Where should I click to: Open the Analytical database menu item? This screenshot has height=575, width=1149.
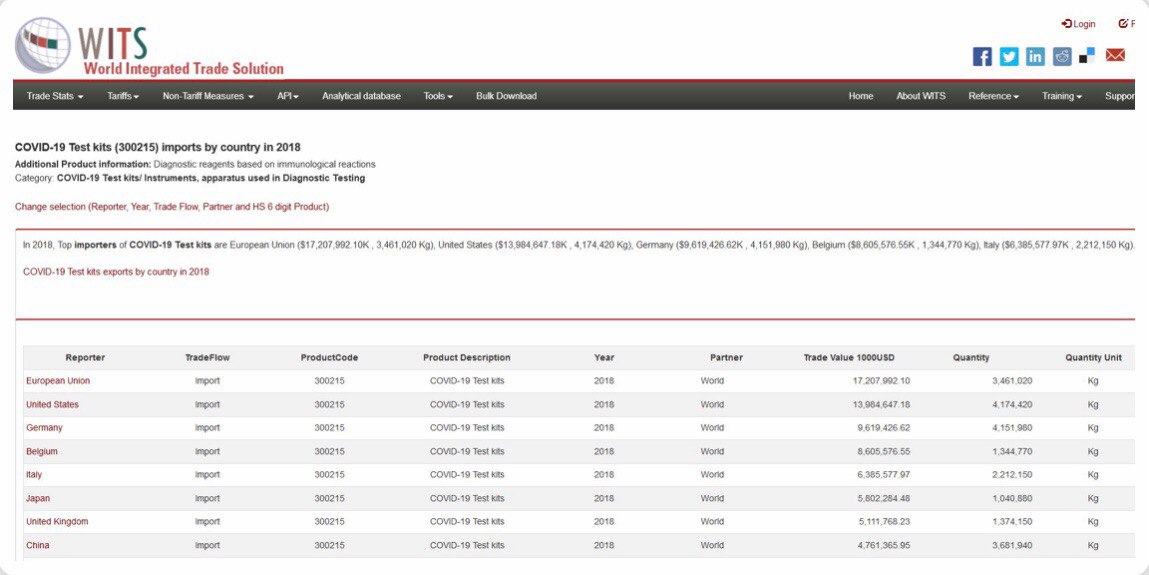pos(361,96)
